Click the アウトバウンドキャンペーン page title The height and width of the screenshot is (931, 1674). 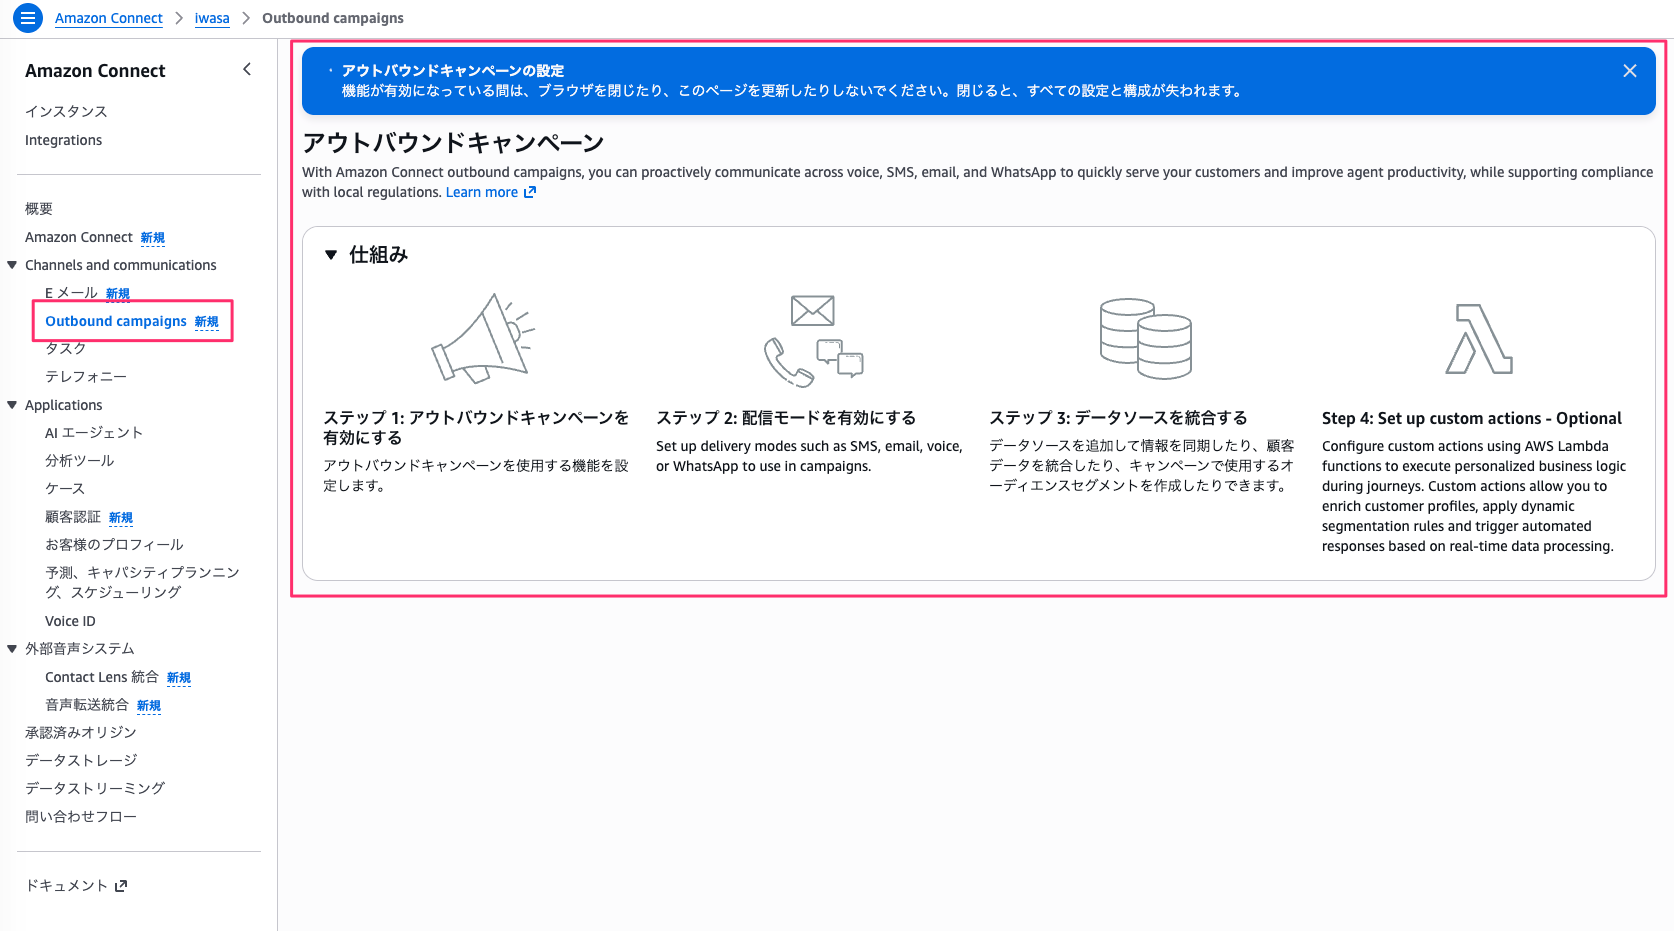tap(453, 142)
